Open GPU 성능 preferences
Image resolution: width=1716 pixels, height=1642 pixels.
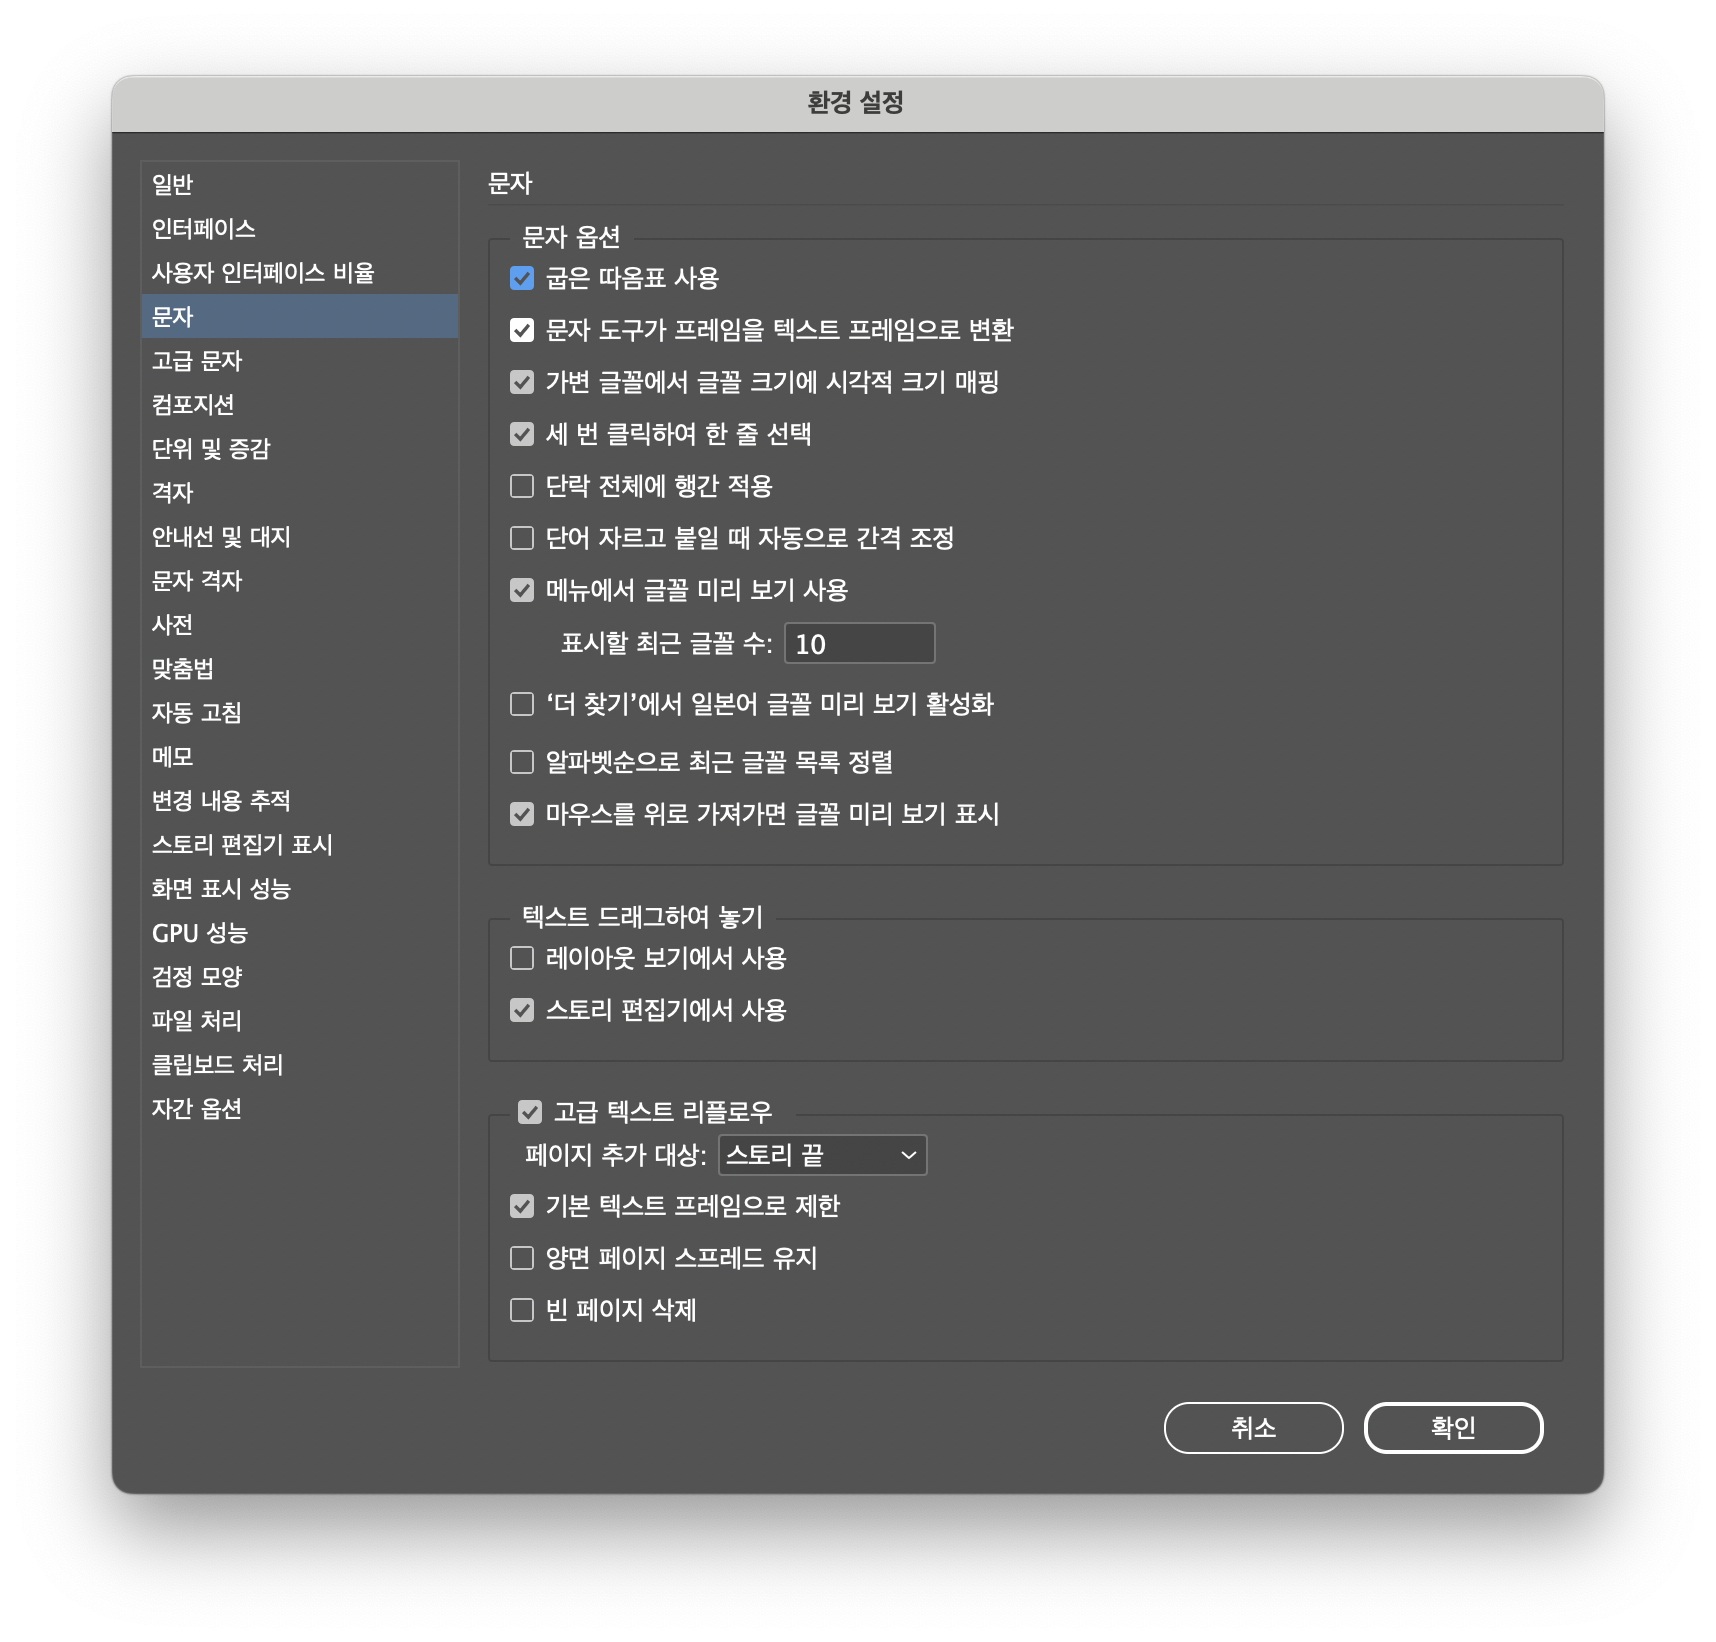[300, 932]
